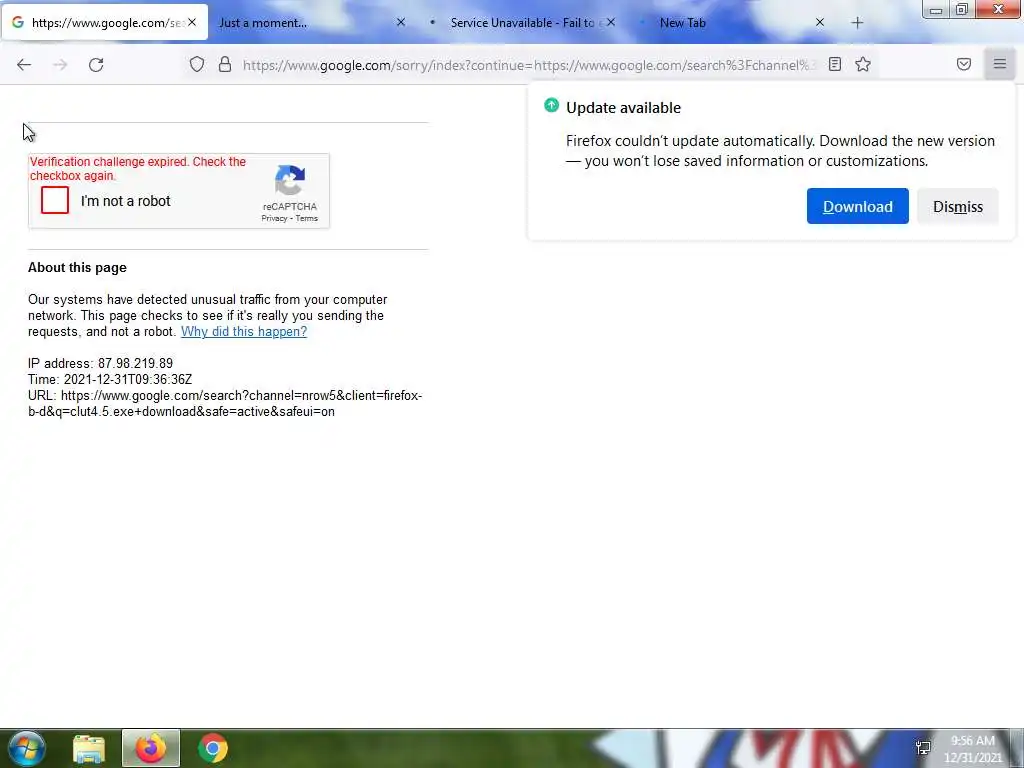Switch to the google.com search tab
This screenshot has height=768, width=1024.
104,23
